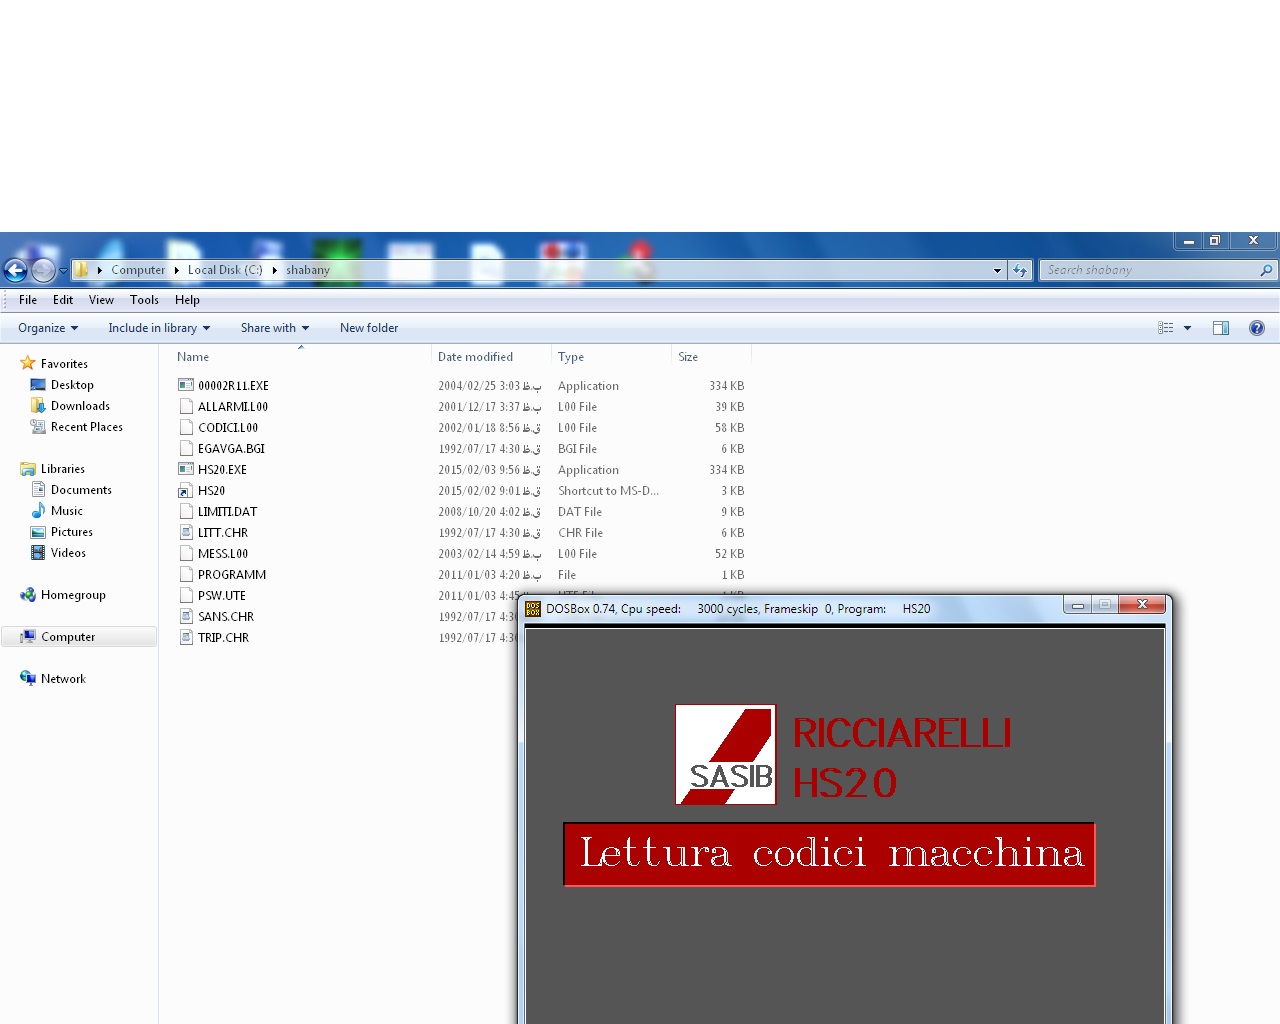Toggle the preview pane icon

[1221, 328]
